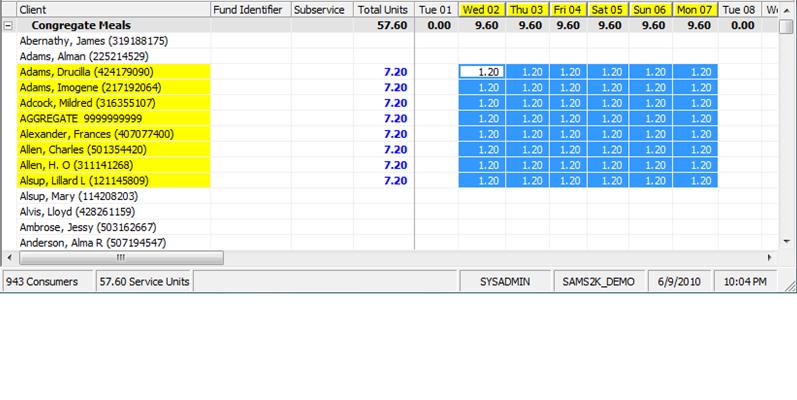Select the Sun 06 column header
The height and width of the screenshot is (400, 797).
(x=651, y=9)
